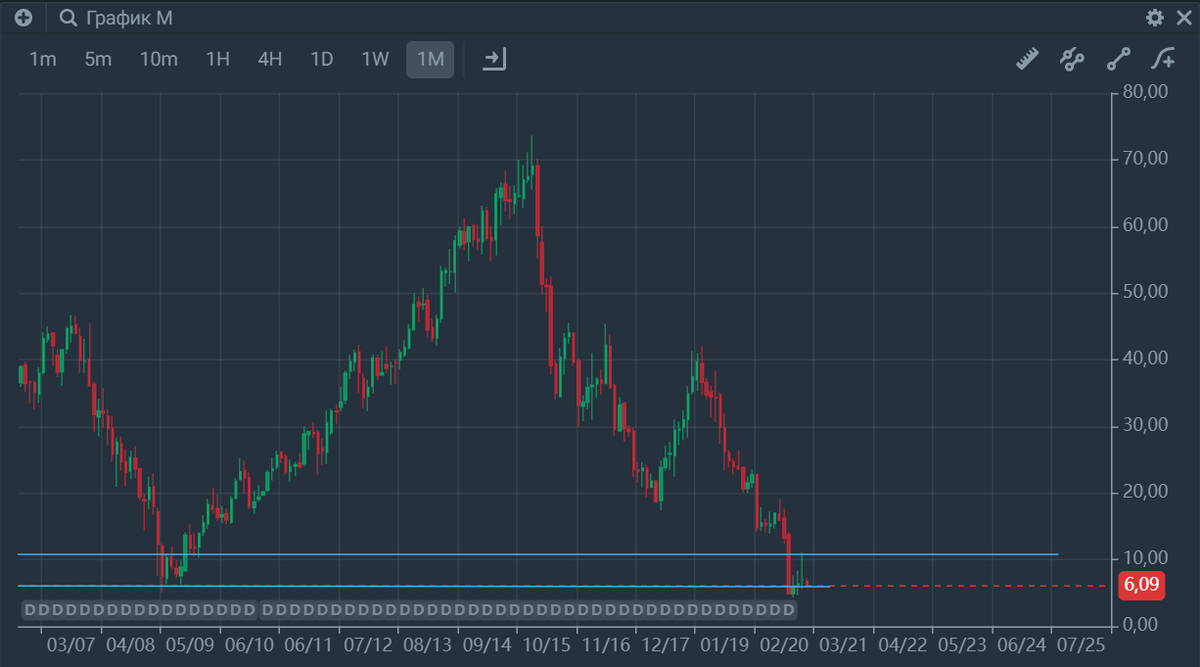Screen dimensions: 1200x667
Task: Click the 04/08 date axis label
Action: click(130, 645)
